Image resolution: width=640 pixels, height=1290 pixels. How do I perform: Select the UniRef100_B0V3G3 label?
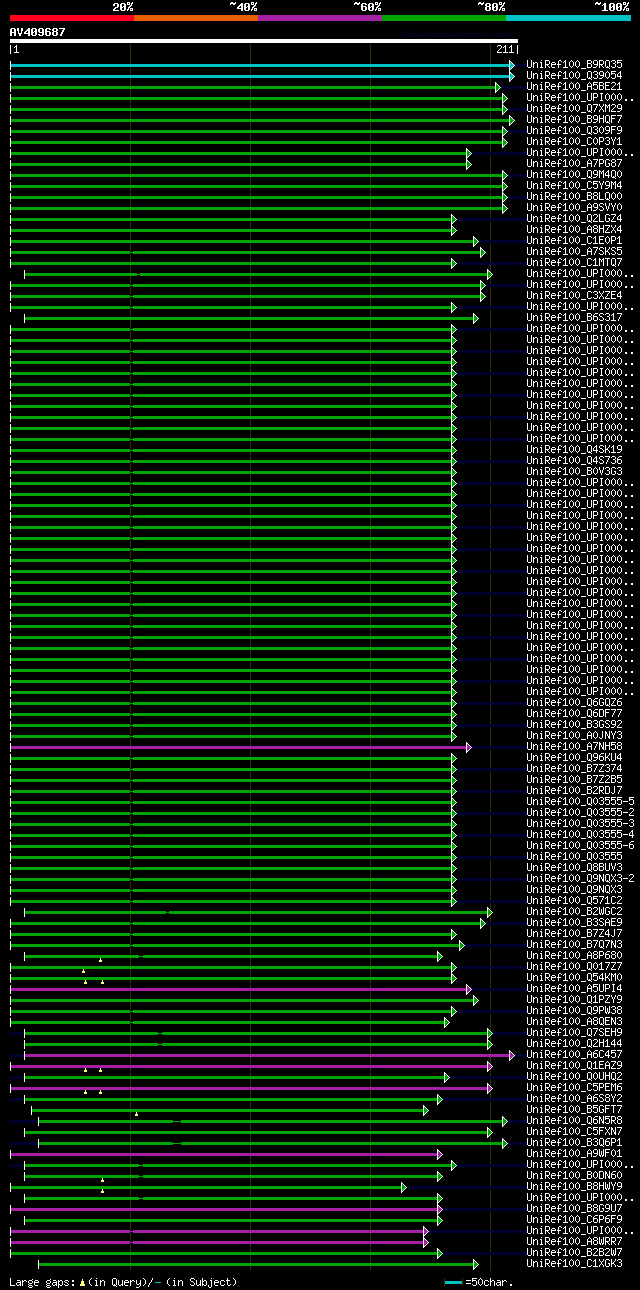[x=574, y=471]
